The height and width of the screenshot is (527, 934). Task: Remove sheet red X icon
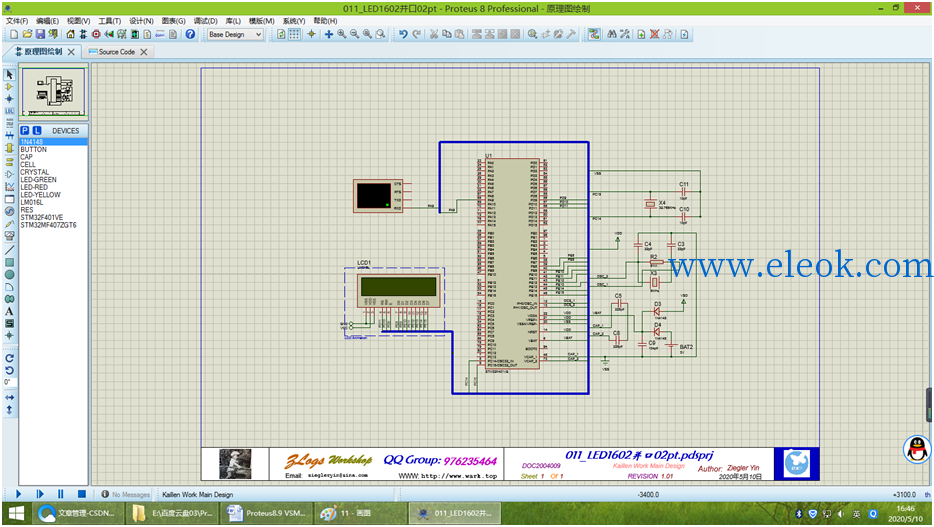tap(654, 35)
